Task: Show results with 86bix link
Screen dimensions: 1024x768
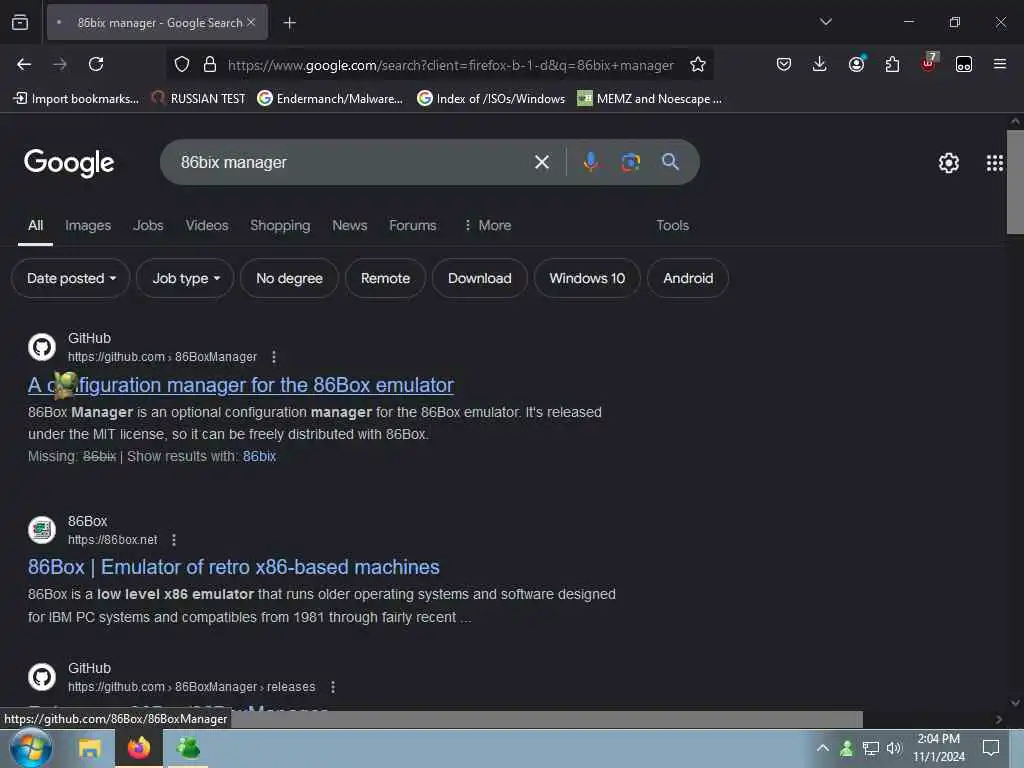Action: pos(259,456)
